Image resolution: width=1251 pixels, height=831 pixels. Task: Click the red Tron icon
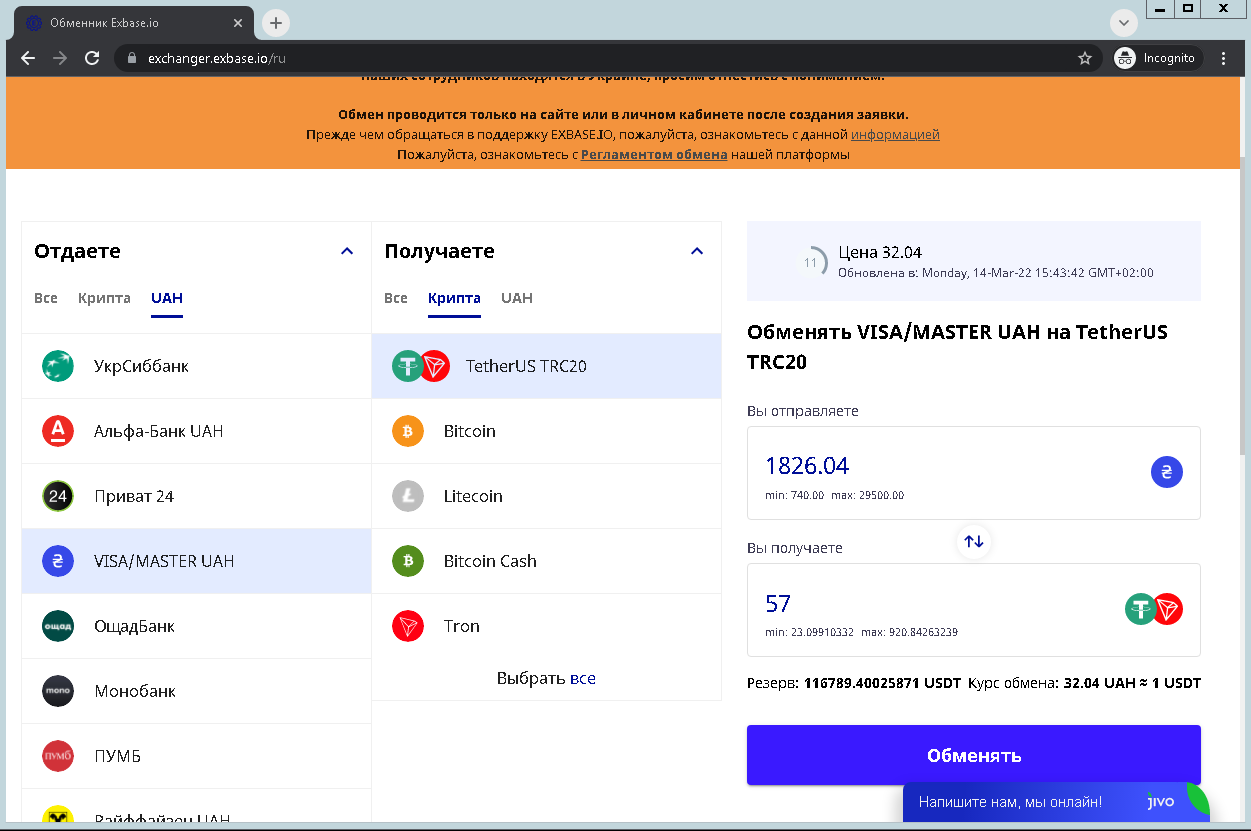tap(408, 626)
